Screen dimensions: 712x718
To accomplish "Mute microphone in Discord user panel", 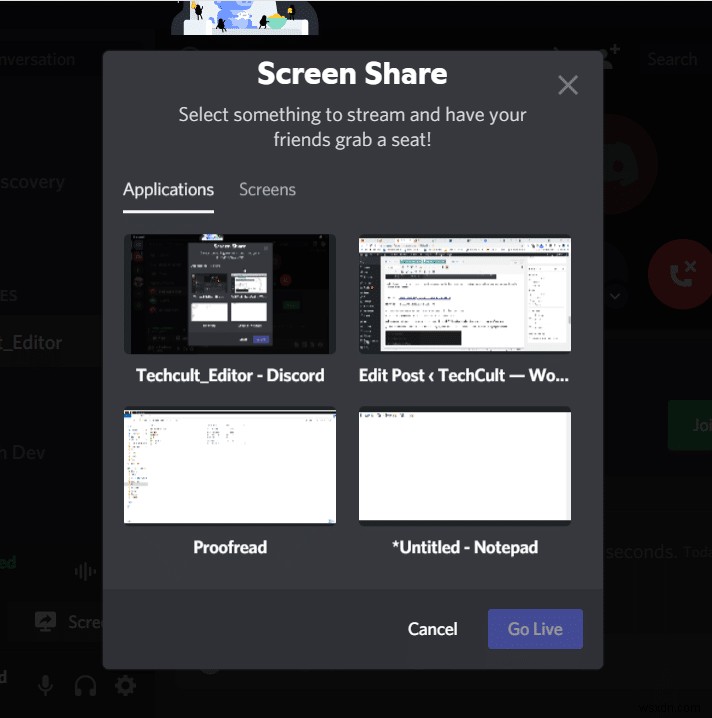I will (45, 685).
